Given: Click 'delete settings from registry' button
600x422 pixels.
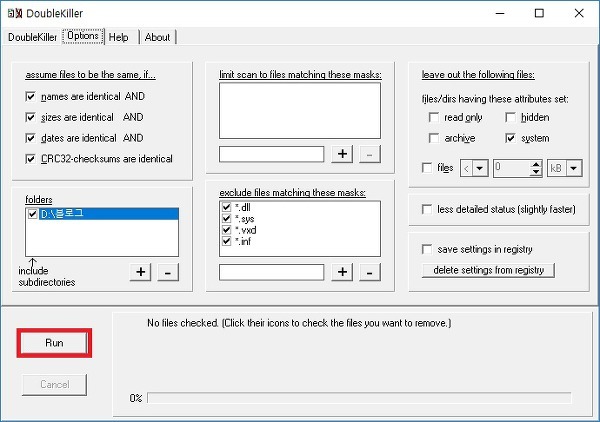Looking at the screenshot, I should (488, 270).
